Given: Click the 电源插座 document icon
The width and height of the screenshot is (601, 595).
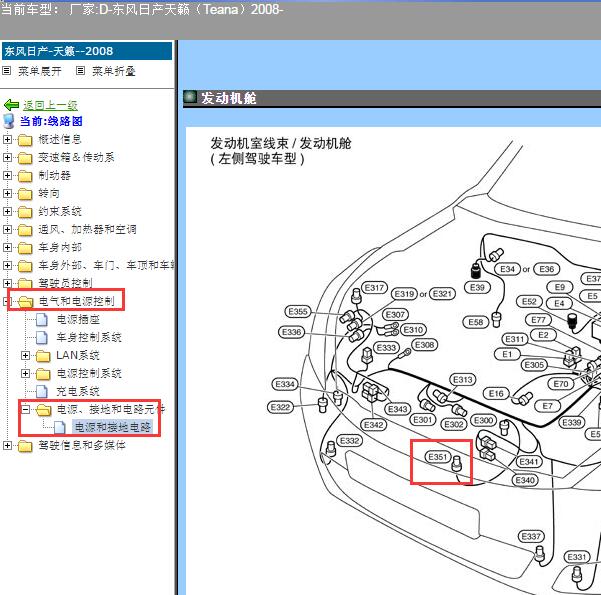Looking at the screenshot, I should pos(42,319).
